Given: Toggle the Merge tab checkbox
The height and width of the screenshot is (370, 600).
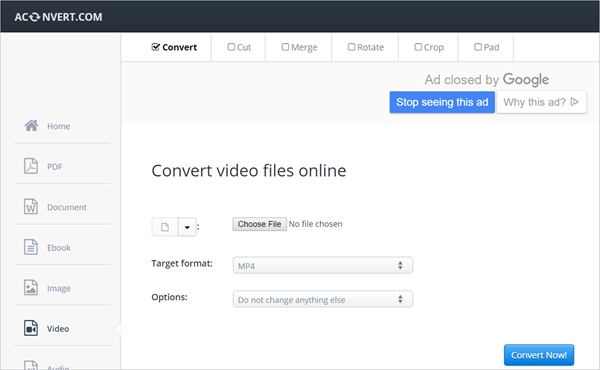Looking at the screenshot, I should pos(285,47).
